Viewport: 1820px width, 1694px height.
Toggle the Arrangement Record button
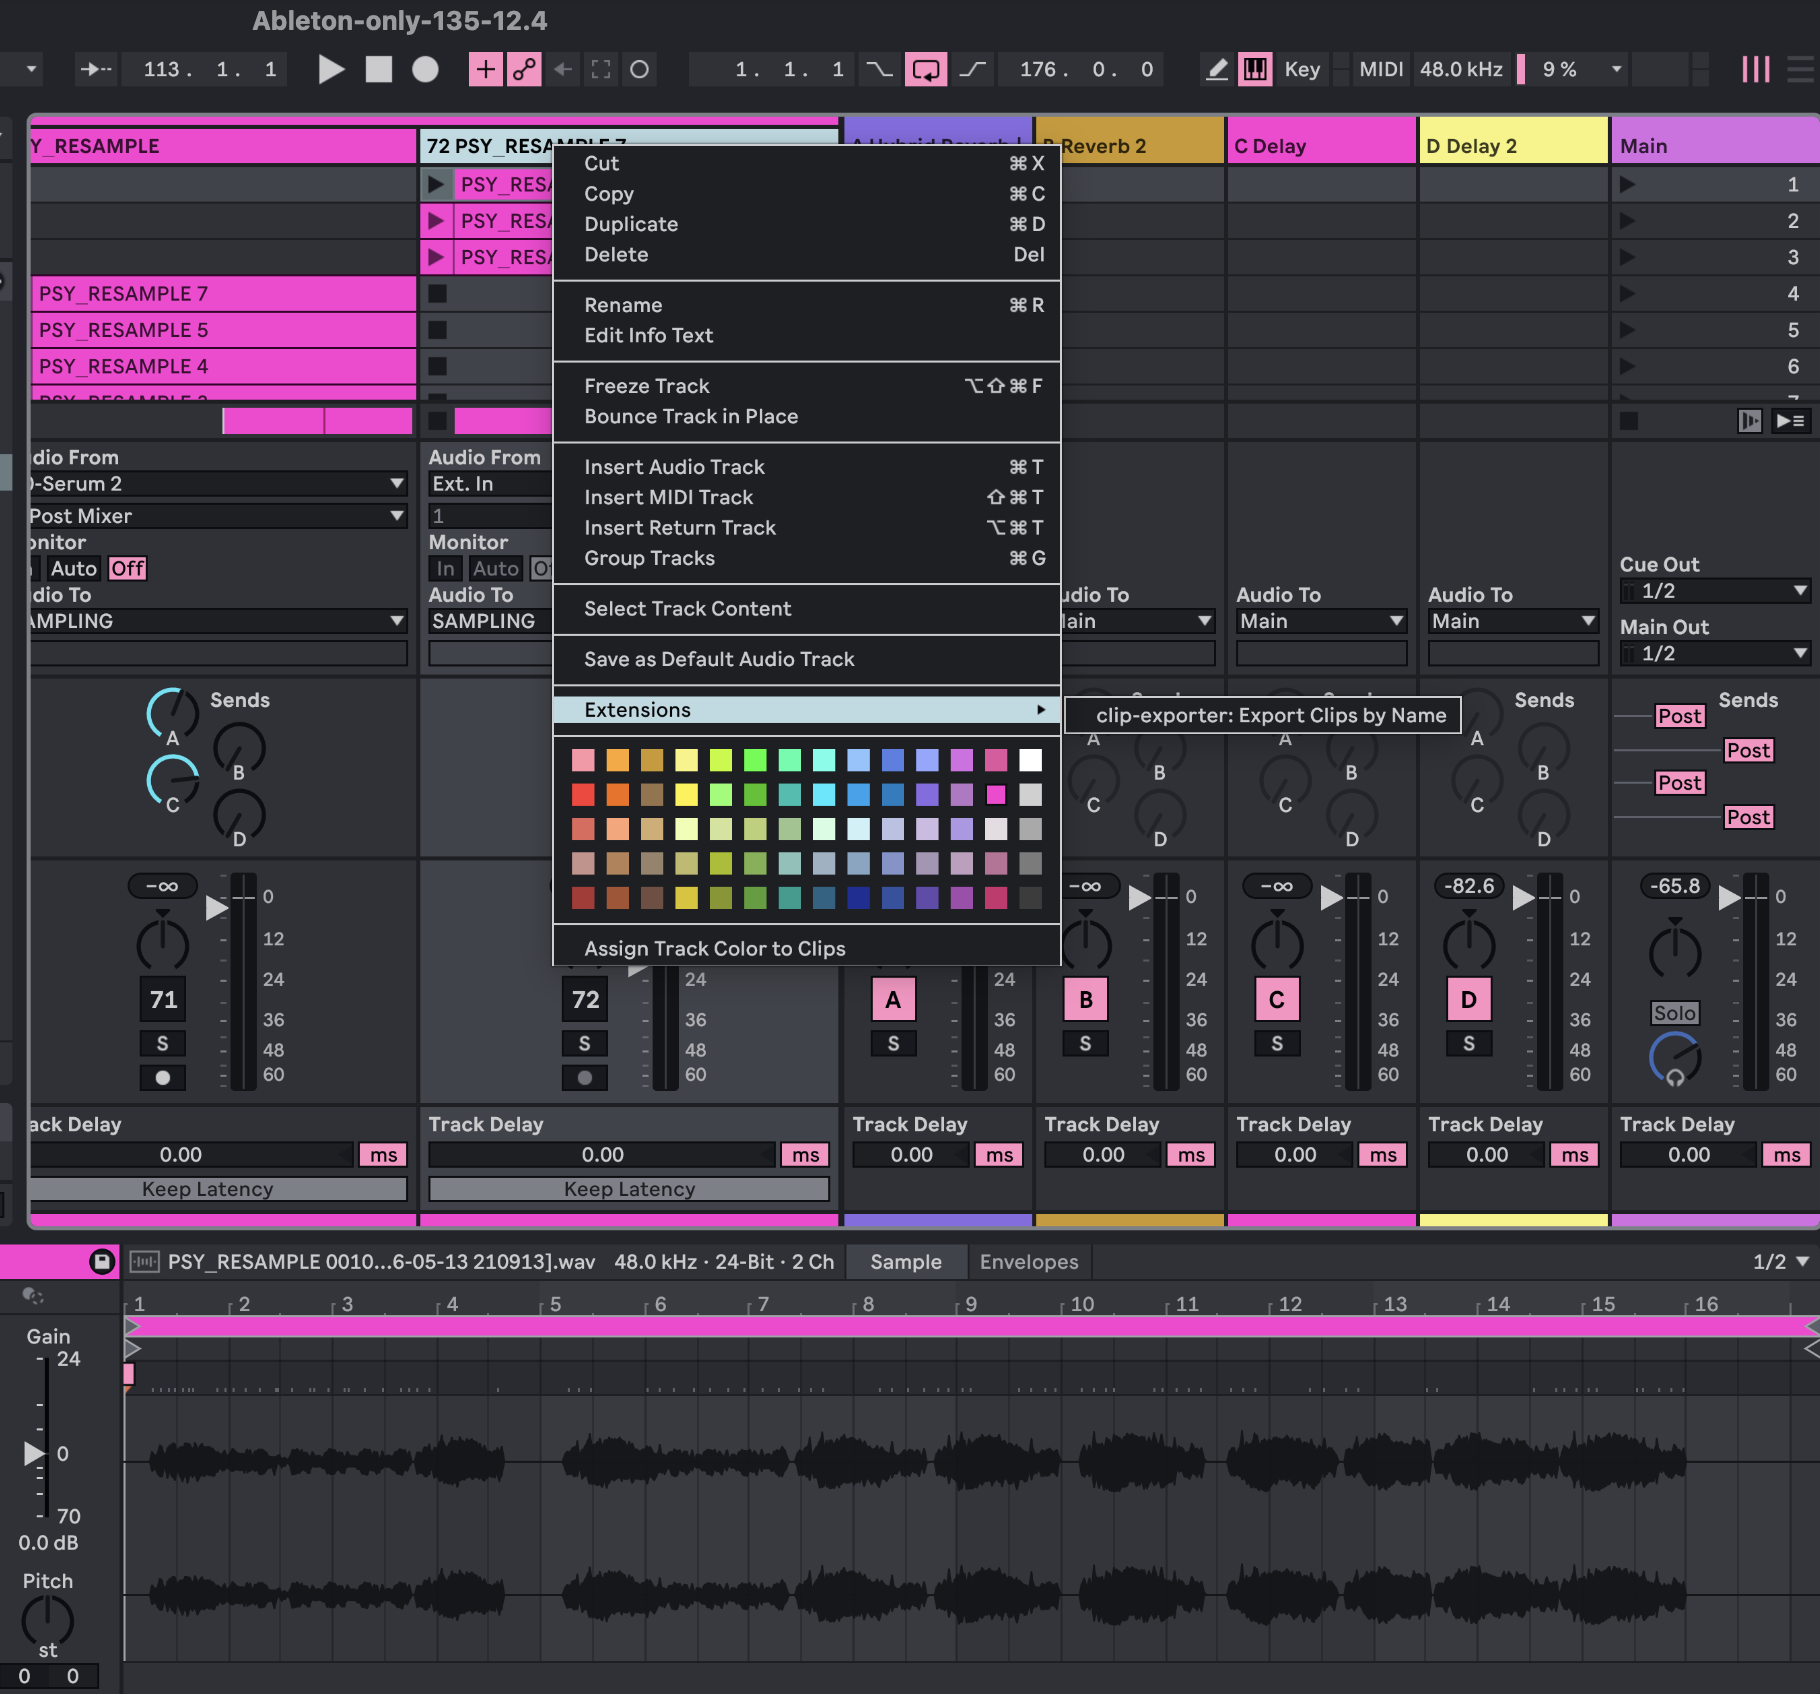pos(426,69)
